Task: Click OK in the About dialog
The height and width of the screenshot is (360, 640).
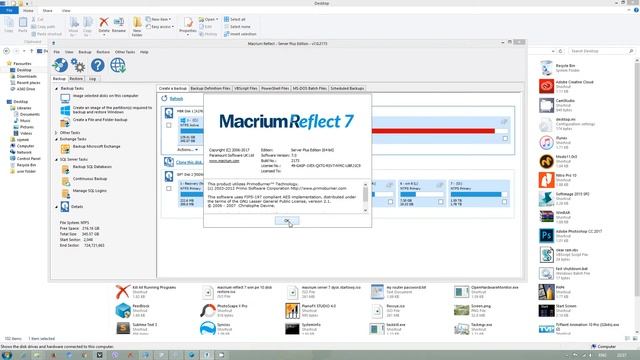Action: point(287,220)
